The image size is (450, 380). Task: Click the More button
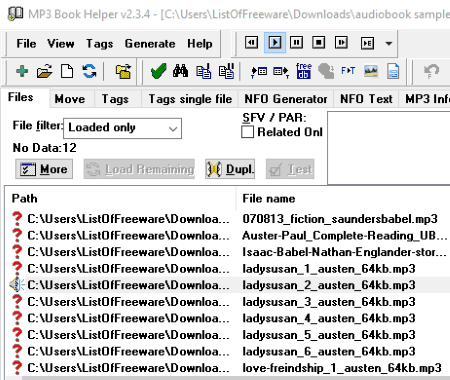click(x=44, y=169)
